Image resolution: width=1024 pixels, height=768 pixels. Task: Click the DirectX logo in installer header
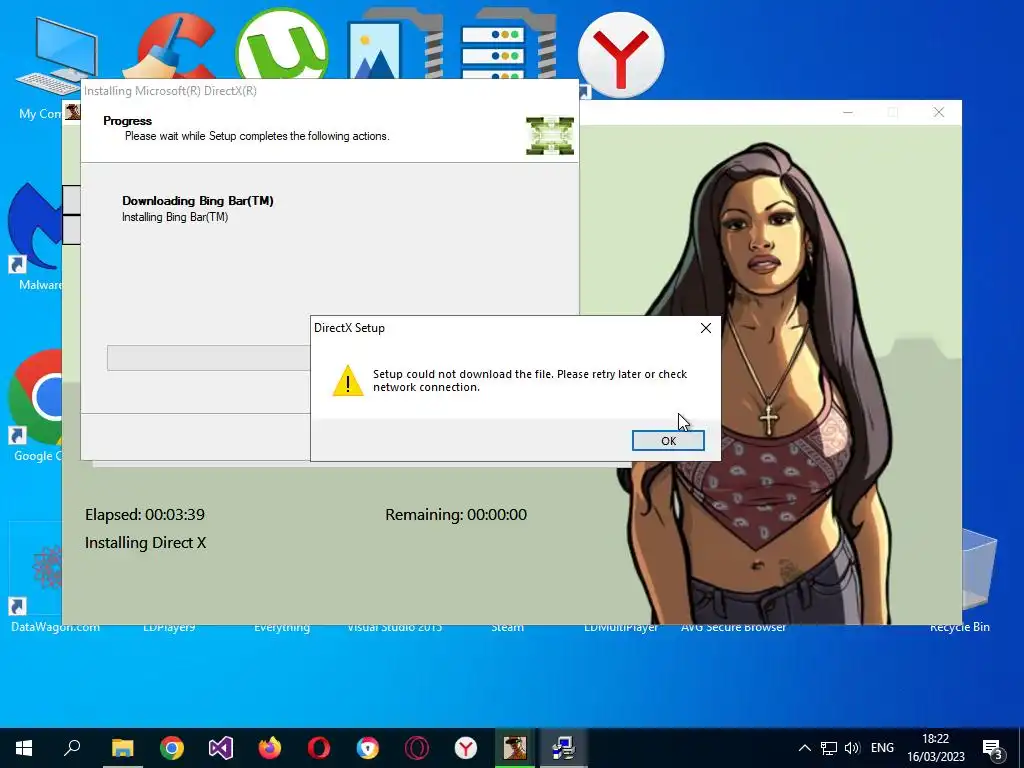[x=549, y=136]
